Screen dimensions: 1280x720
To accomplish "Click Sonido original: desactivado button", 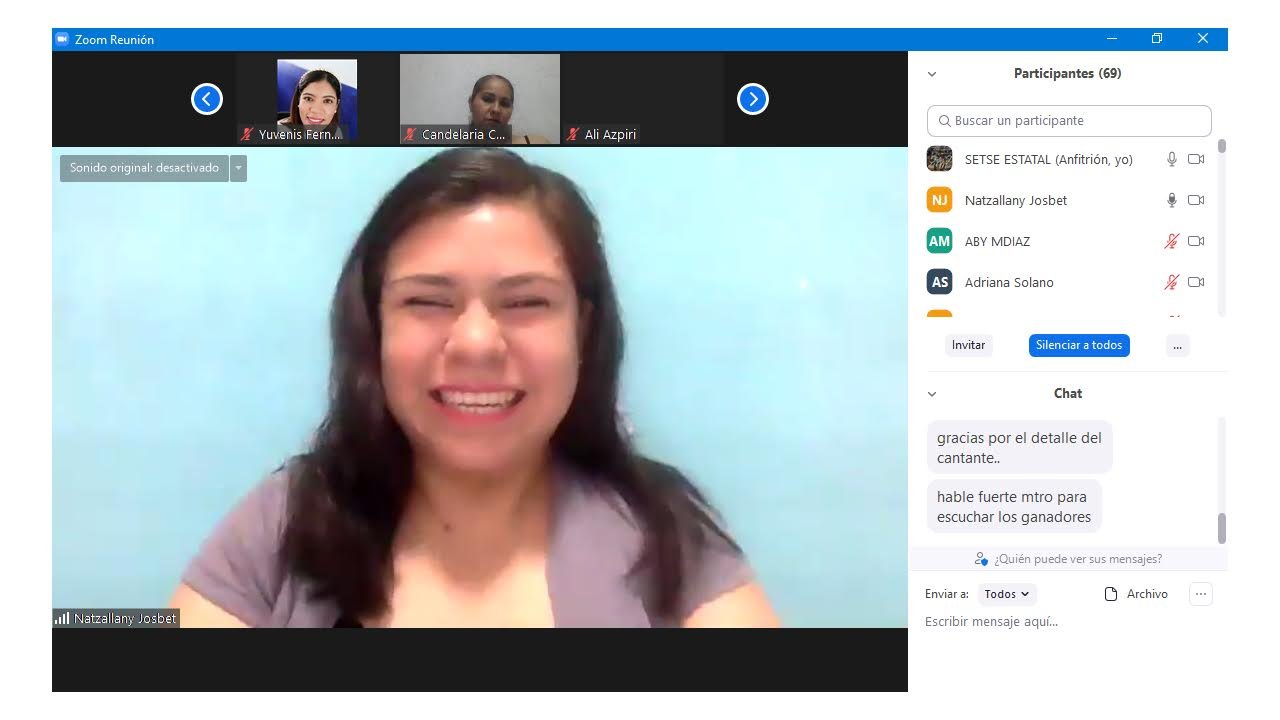I will 144,168.
